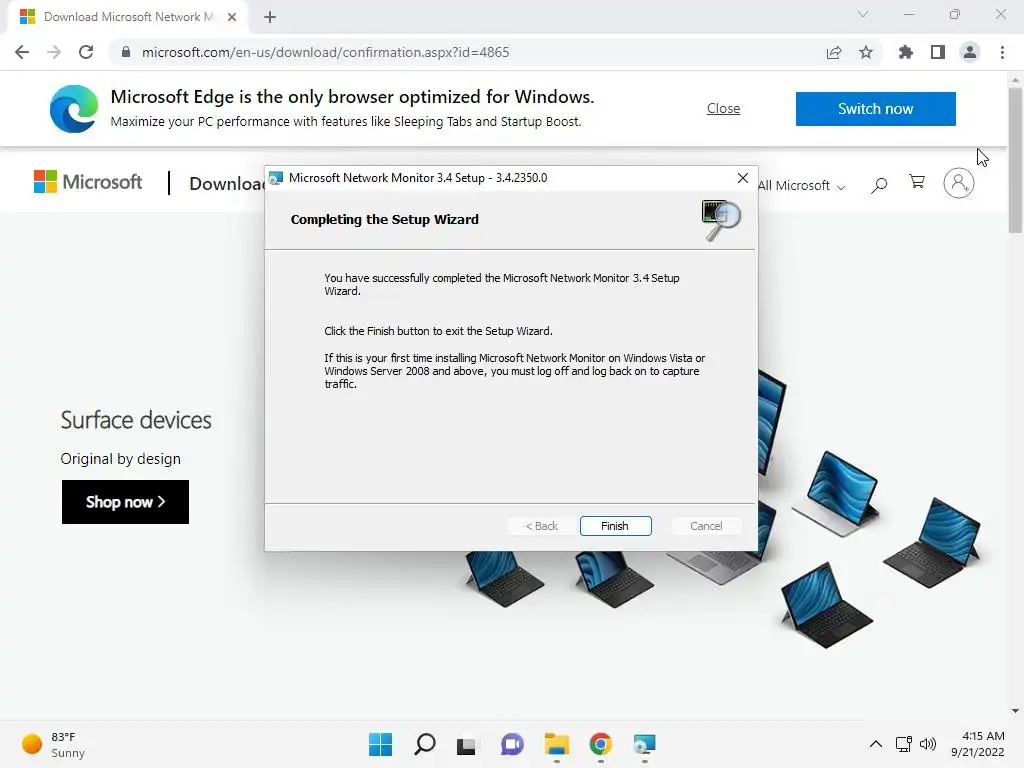
Task: Open Chrome tab search chevron
Action: point(863,14)
